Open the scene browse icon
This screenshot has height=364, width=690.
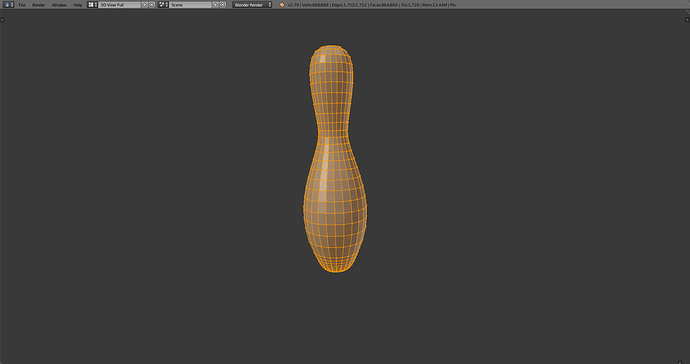[x=163, y=4]
